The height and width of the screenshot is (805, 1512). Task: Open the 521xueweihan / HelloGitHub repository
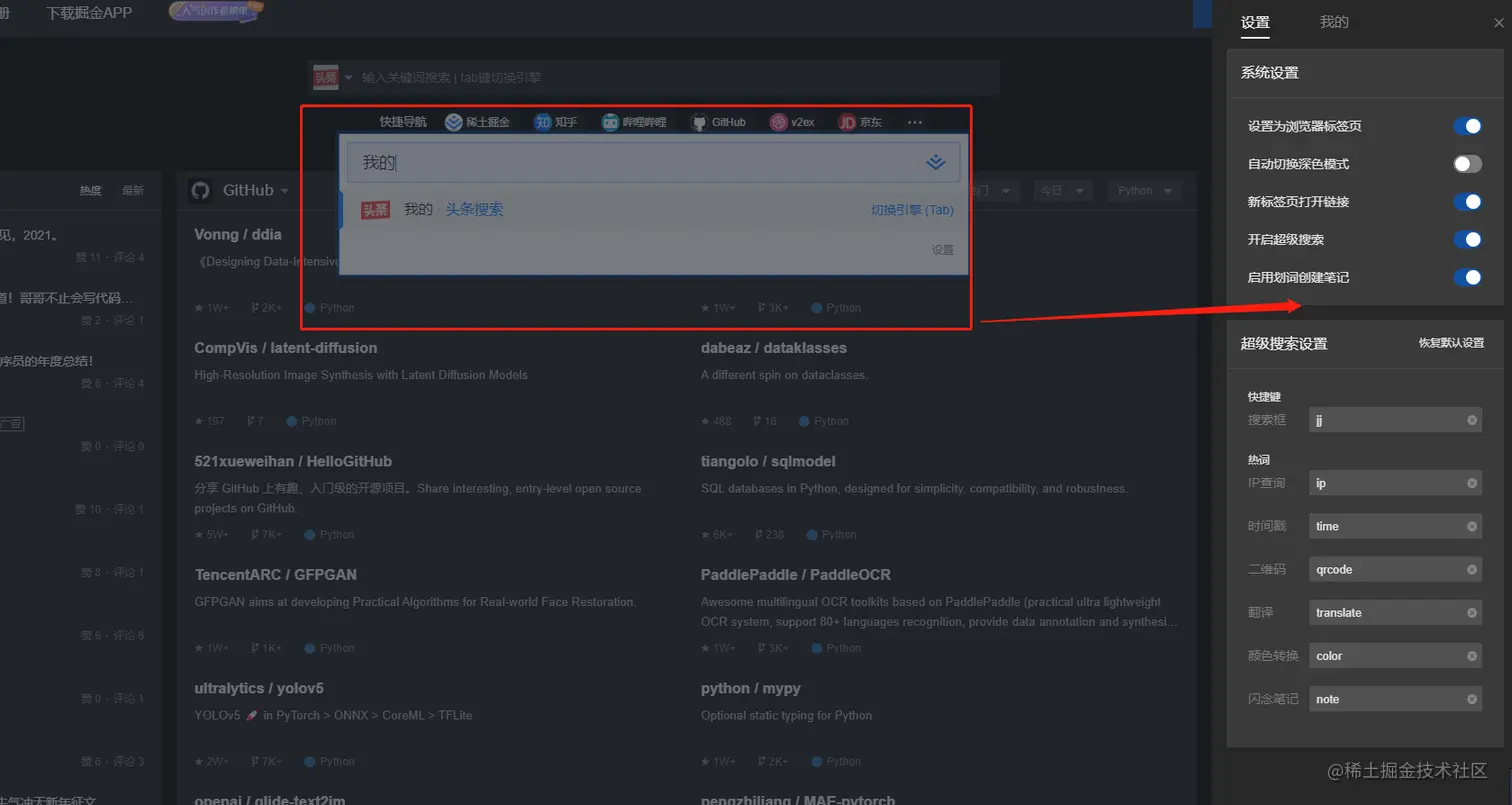(x=293, y=461)
